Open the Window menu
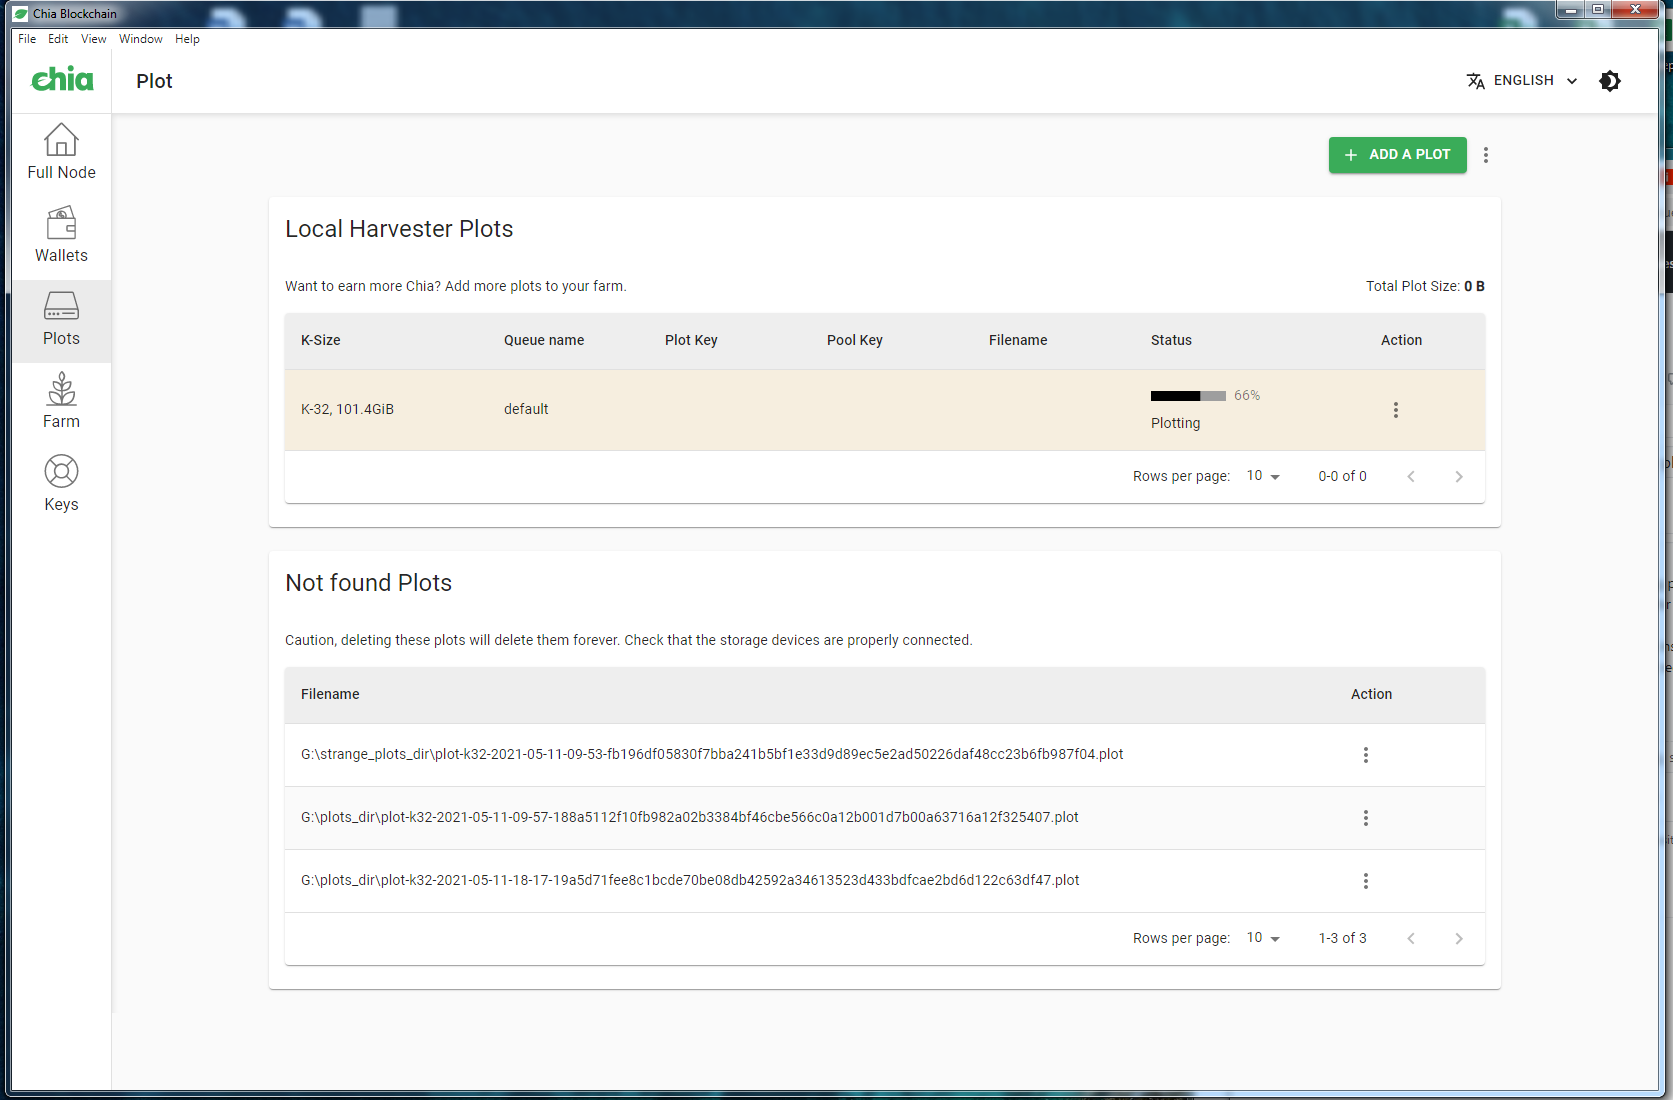1673x1100 pixels. (140, 39)
